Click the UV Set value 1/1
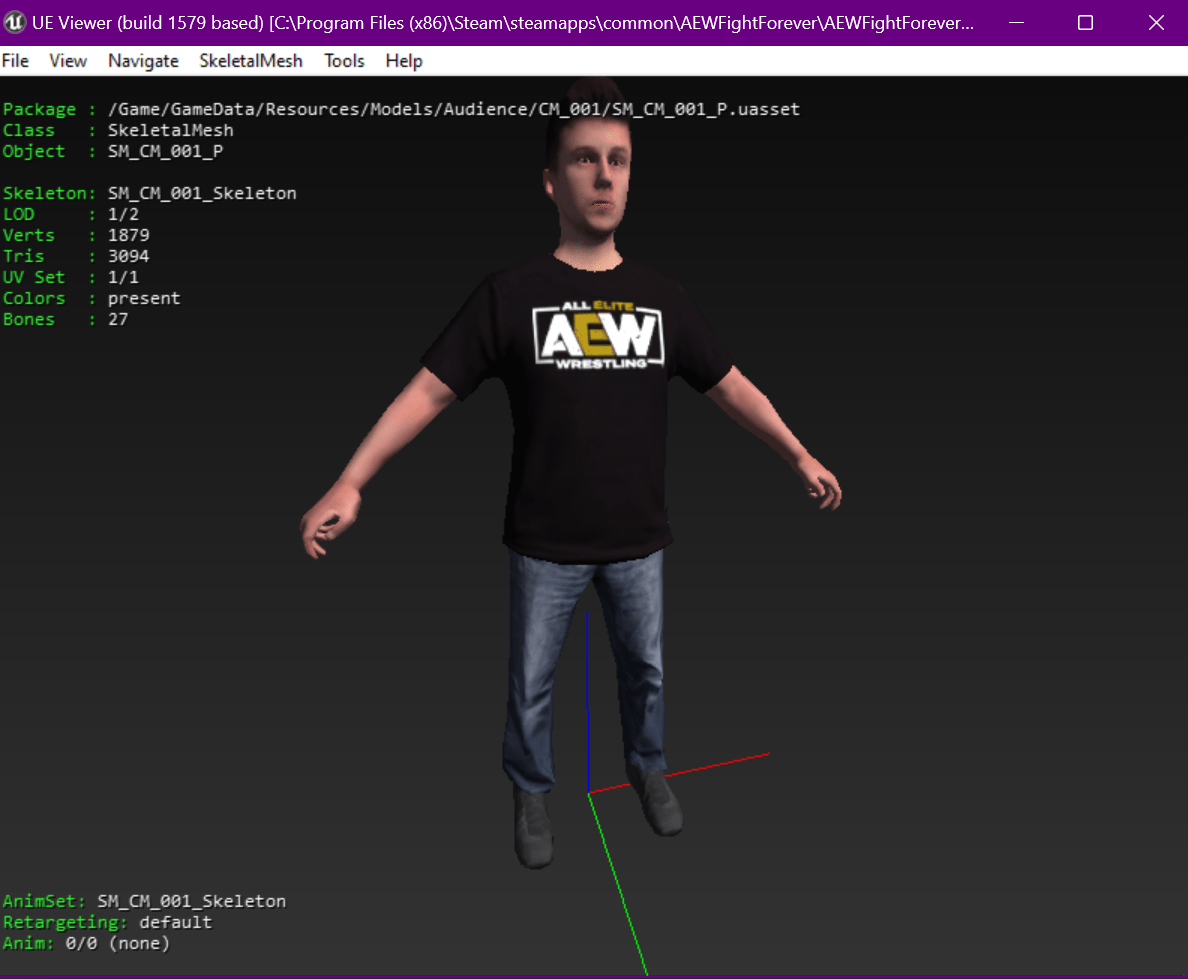The width and height of the screenshot is (1188, 979). coord(123,277)
